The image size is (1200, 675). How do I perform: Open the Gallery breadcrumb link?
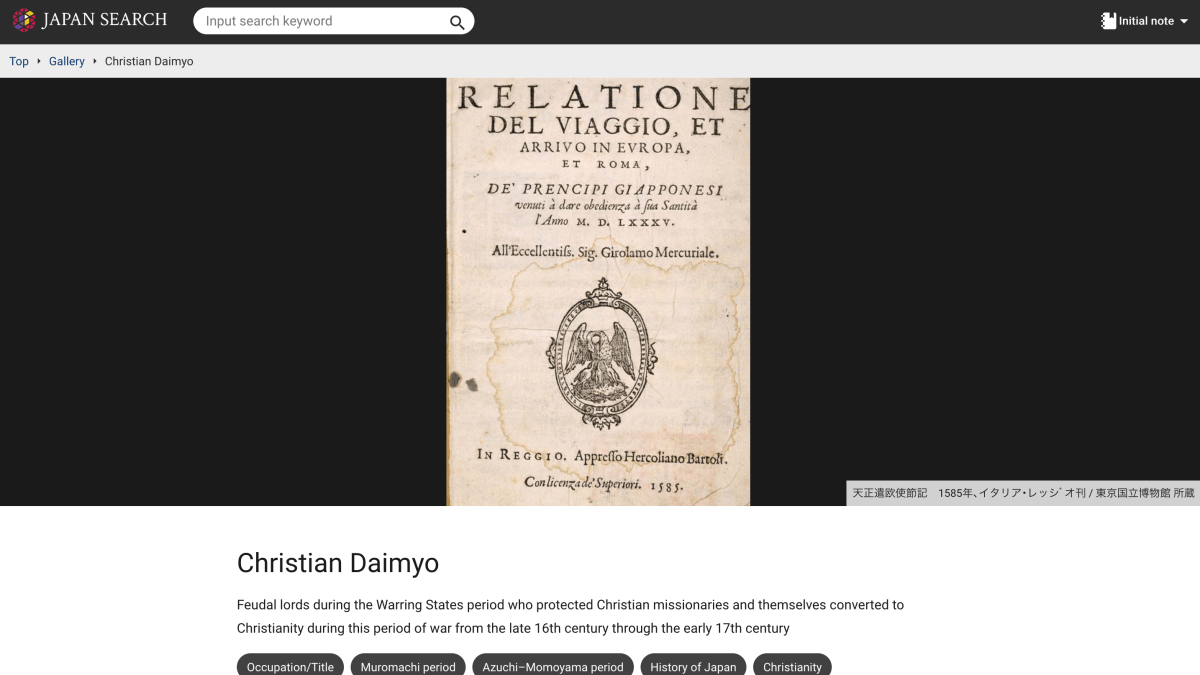66,61
